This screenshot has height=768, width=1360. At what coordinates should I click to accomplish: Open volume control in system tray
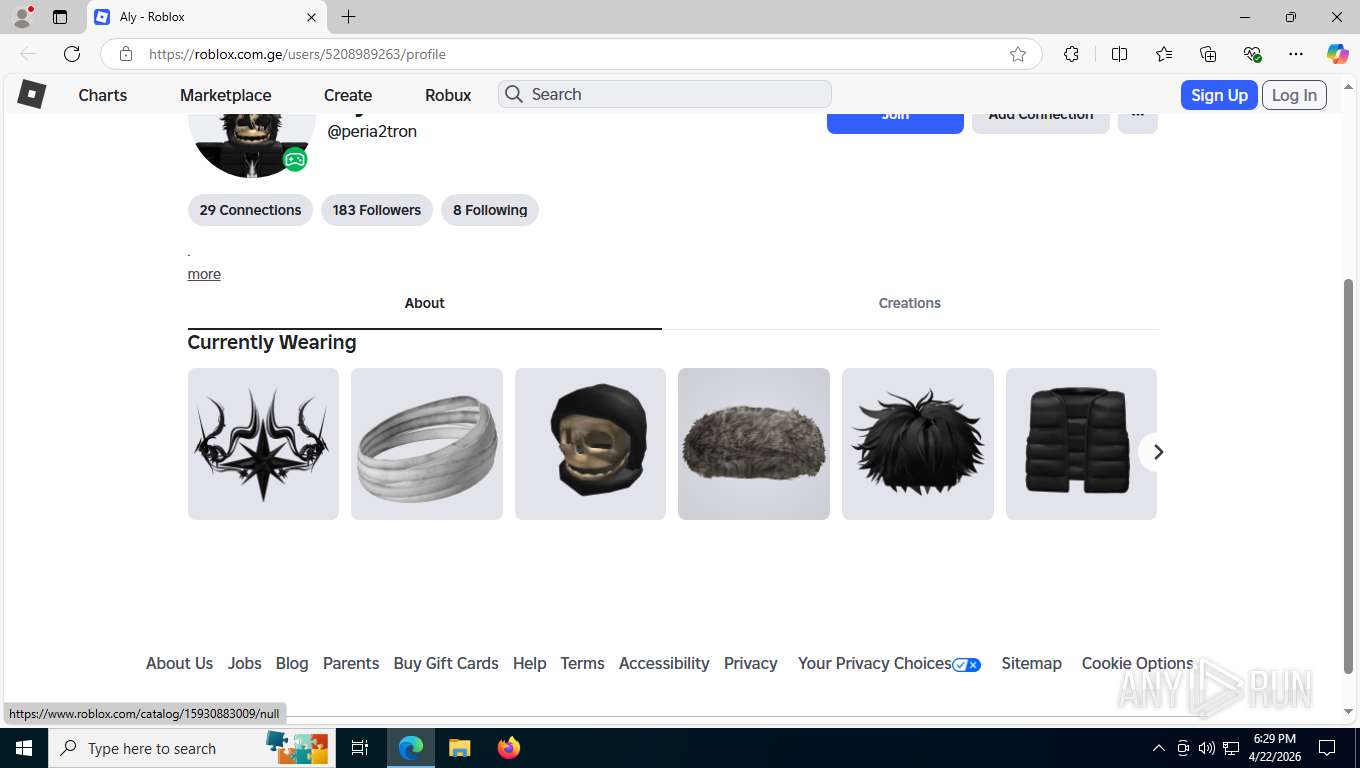click(x=1207, y=748)
